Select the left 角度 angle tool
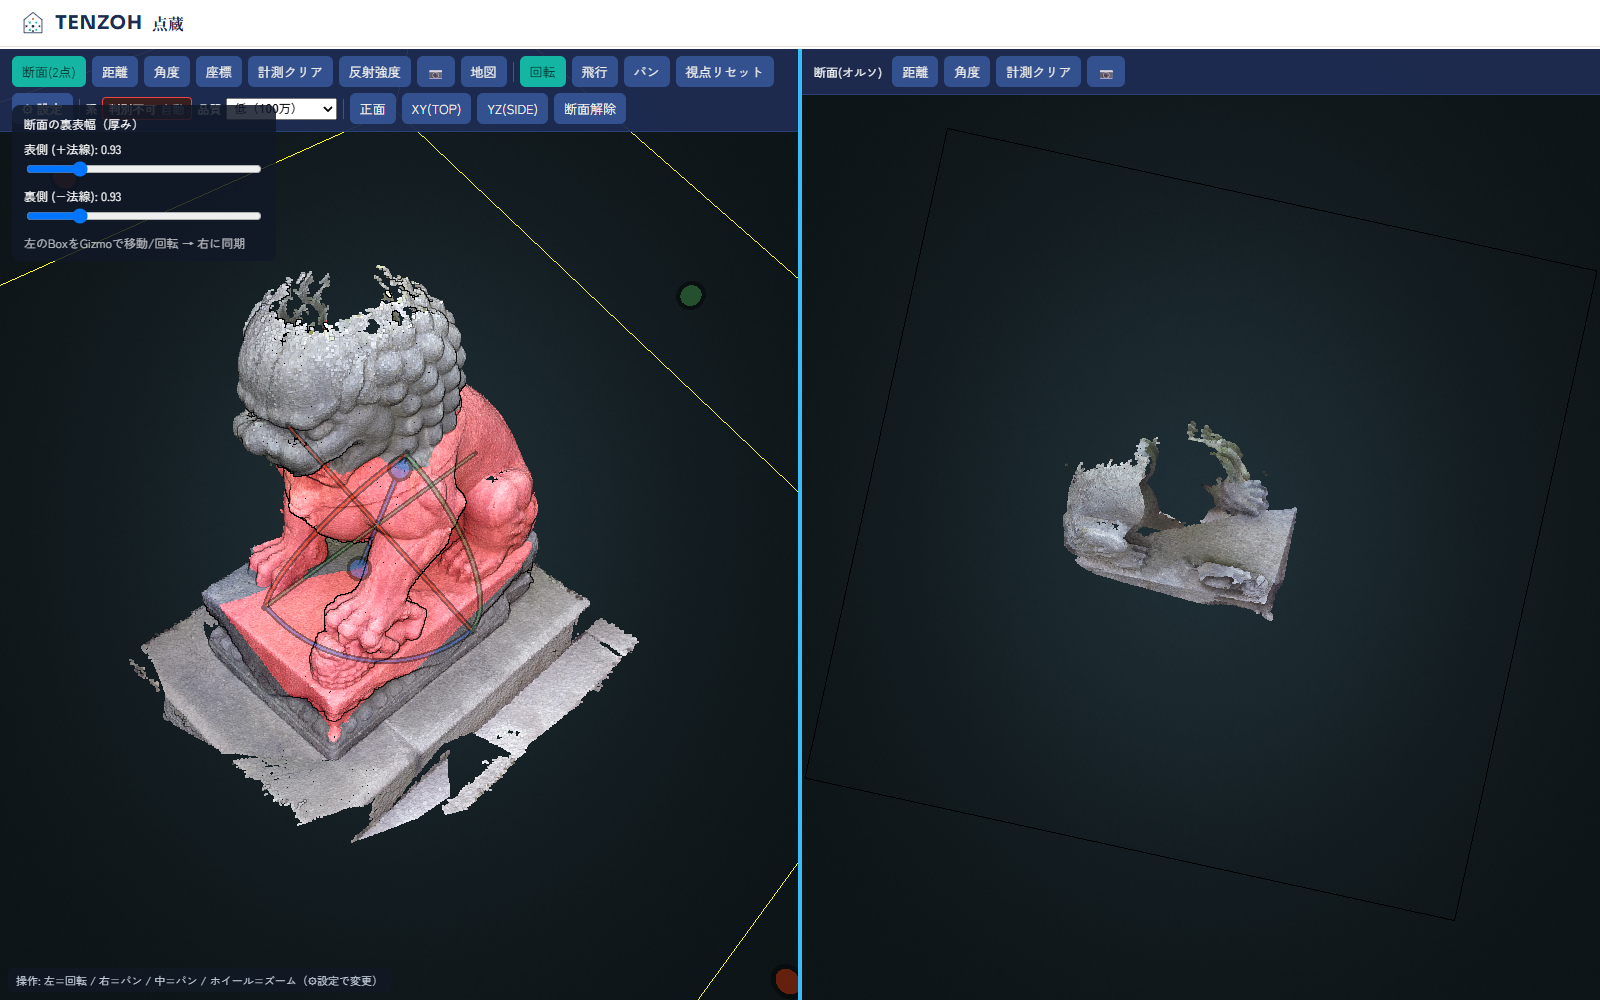Image resolution: width=1600 pixels, height=1000 pixels. click(x=167, y=72)
